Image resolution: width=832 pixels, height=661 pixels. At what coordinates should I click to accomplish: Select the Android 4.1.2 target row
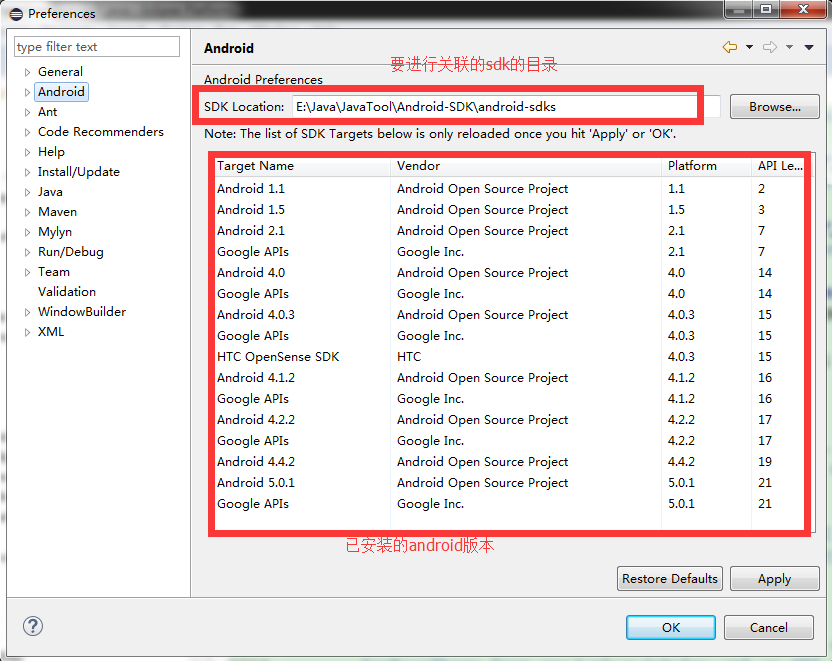tap(509, 378)
